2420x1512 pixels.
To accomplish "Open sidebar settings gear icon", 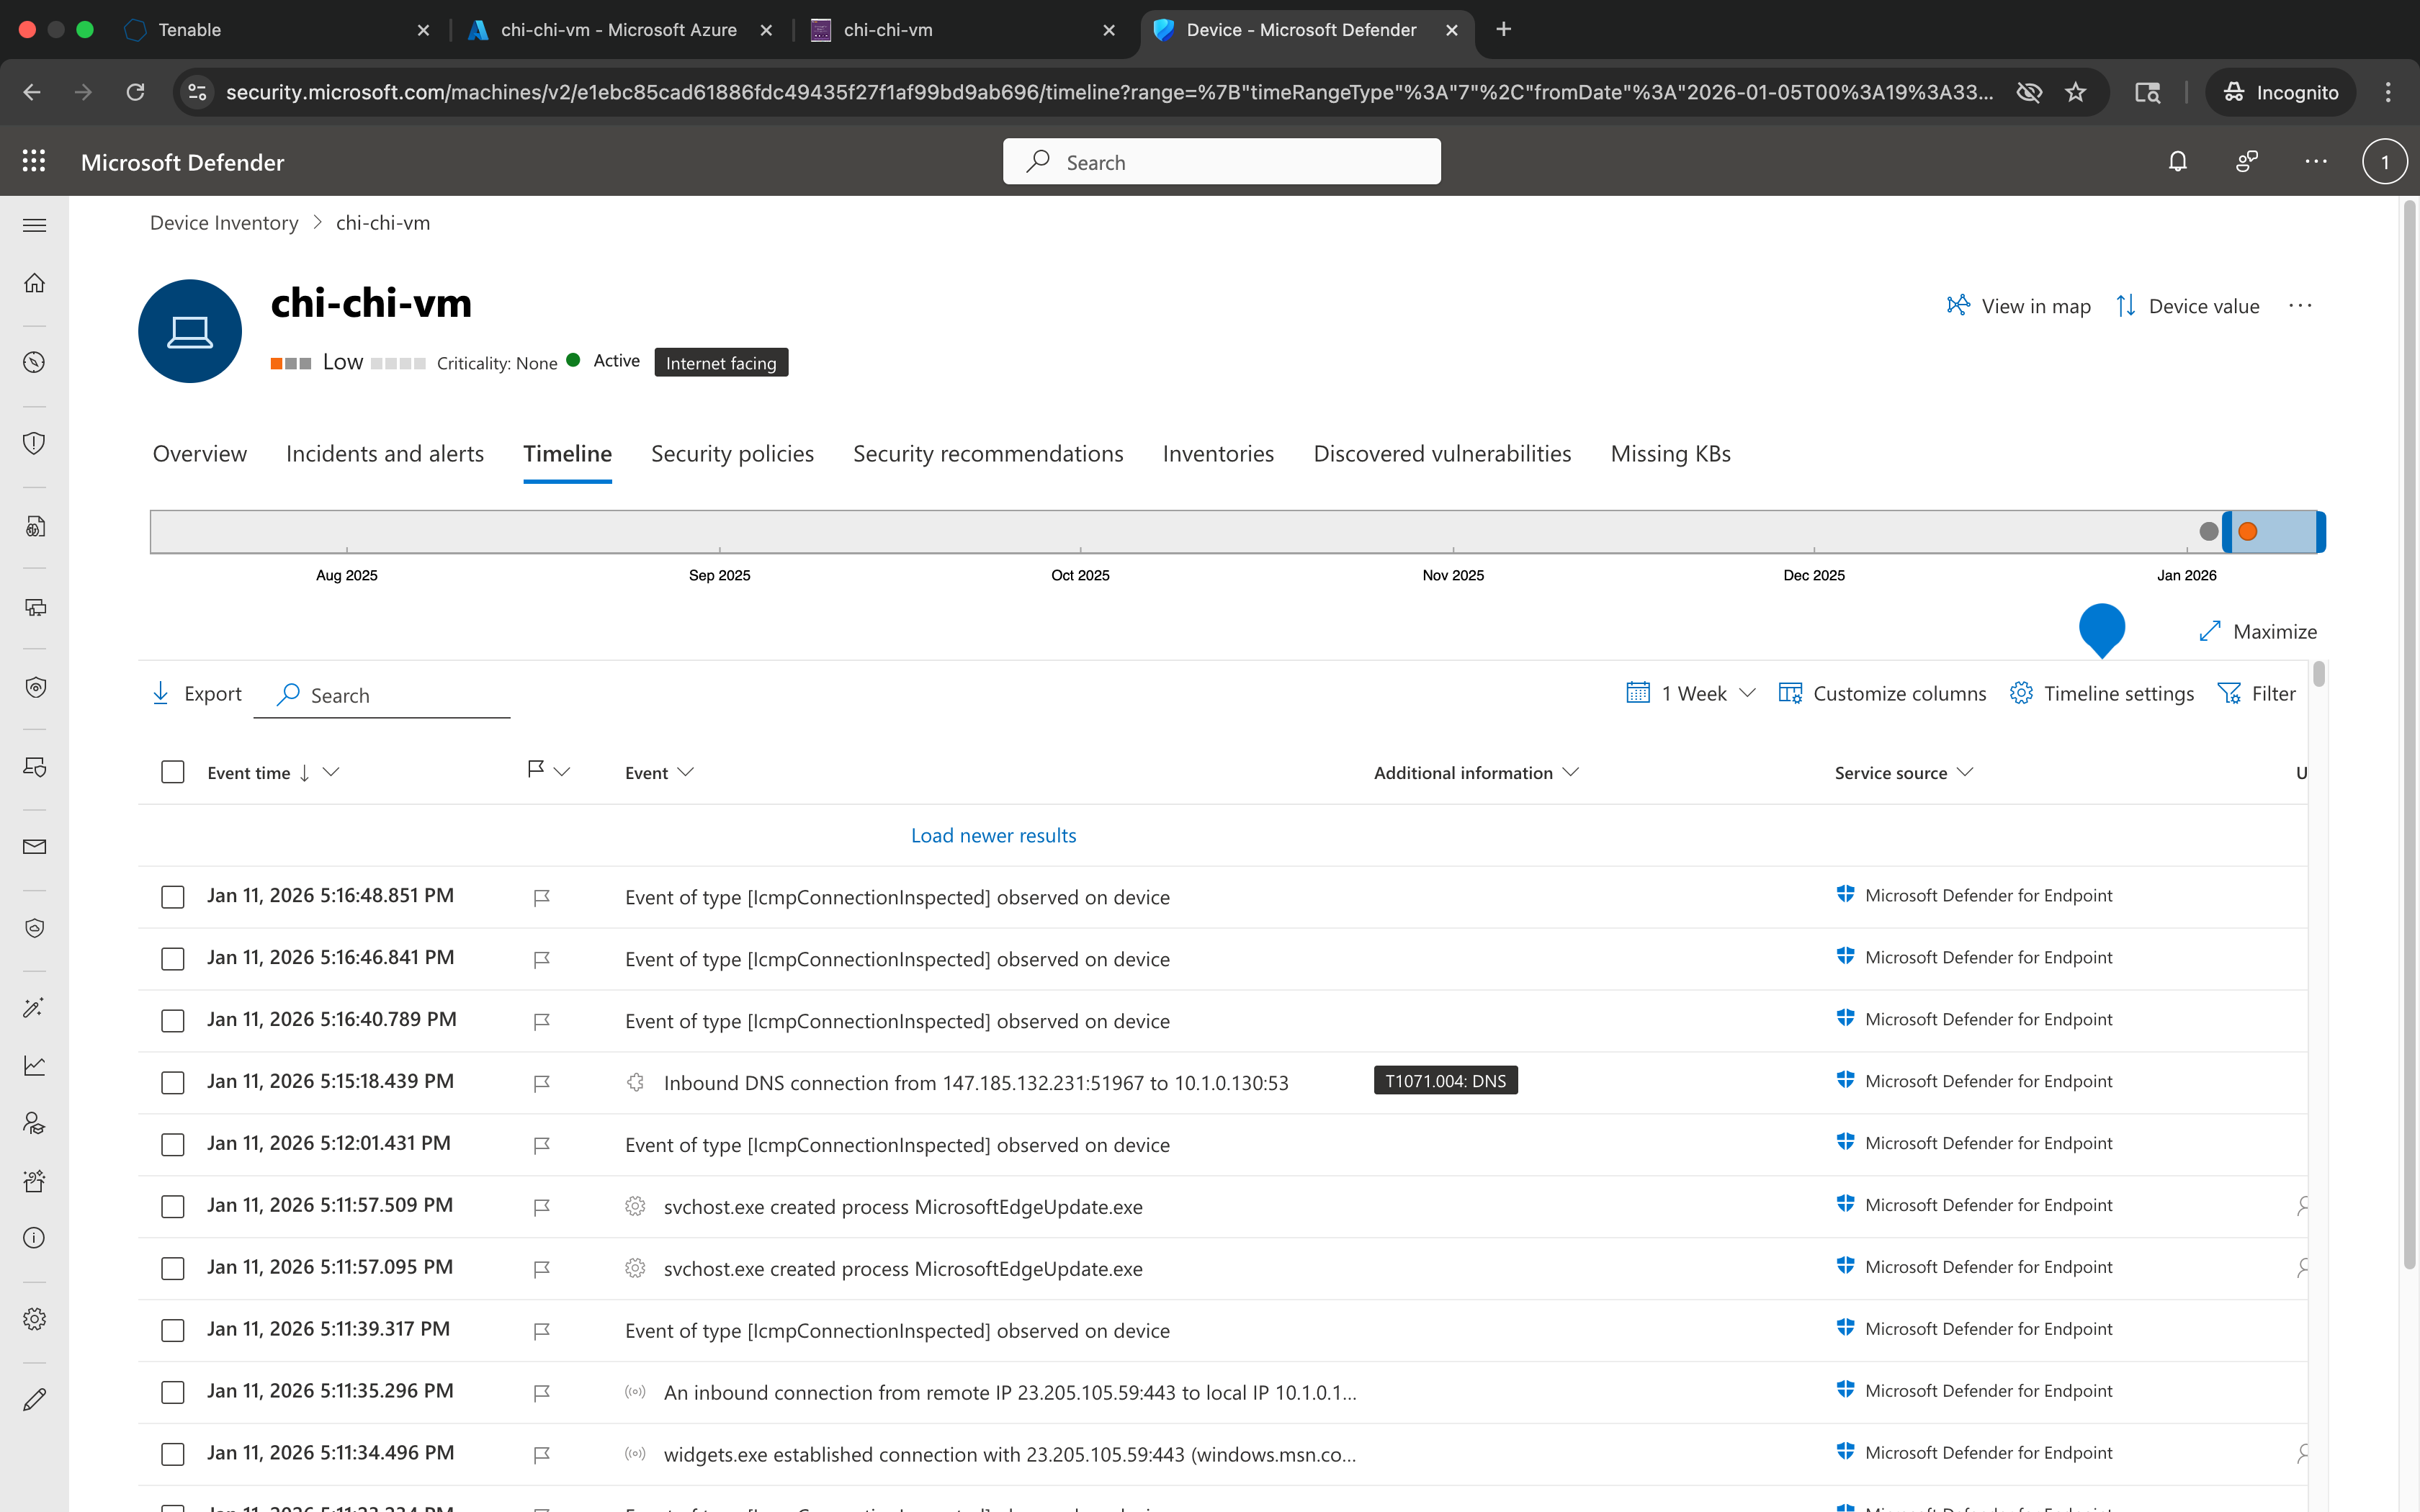I will tap(34, 1319).
